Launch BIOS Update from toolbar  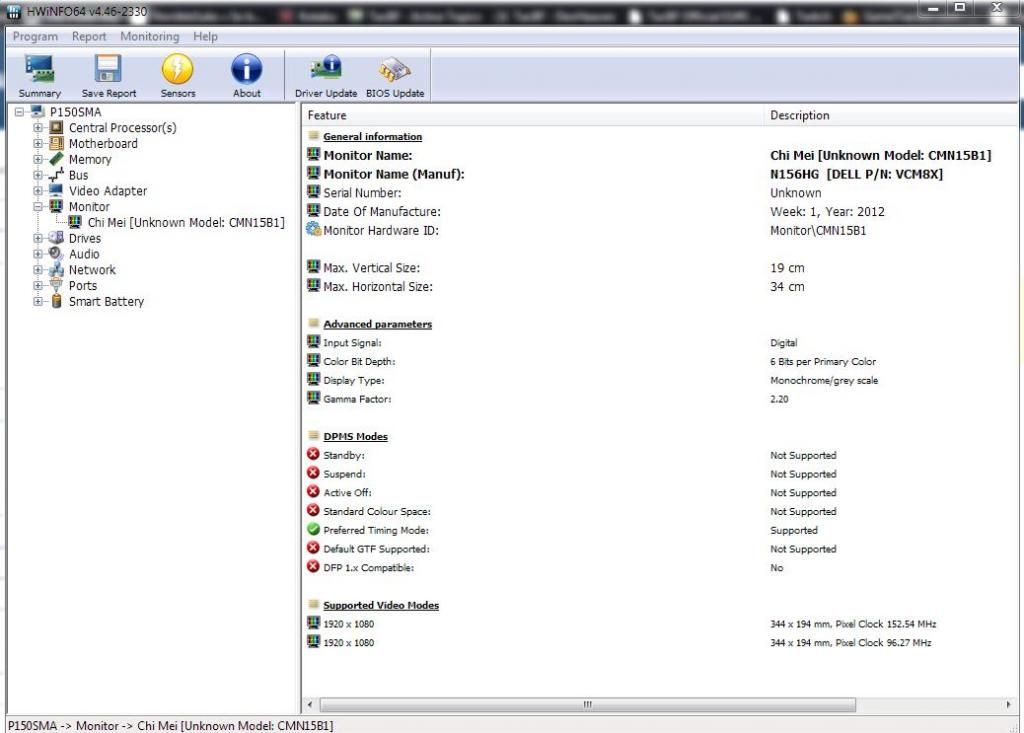pyautogui.click(x=394, y=69)
